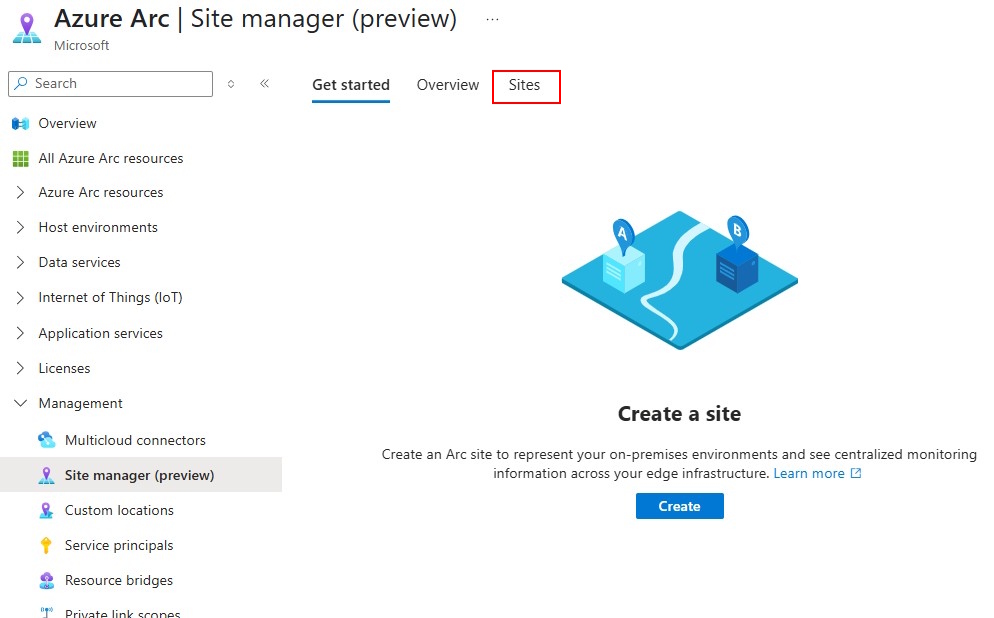Click the Licenses label

[x=64, y=368]
